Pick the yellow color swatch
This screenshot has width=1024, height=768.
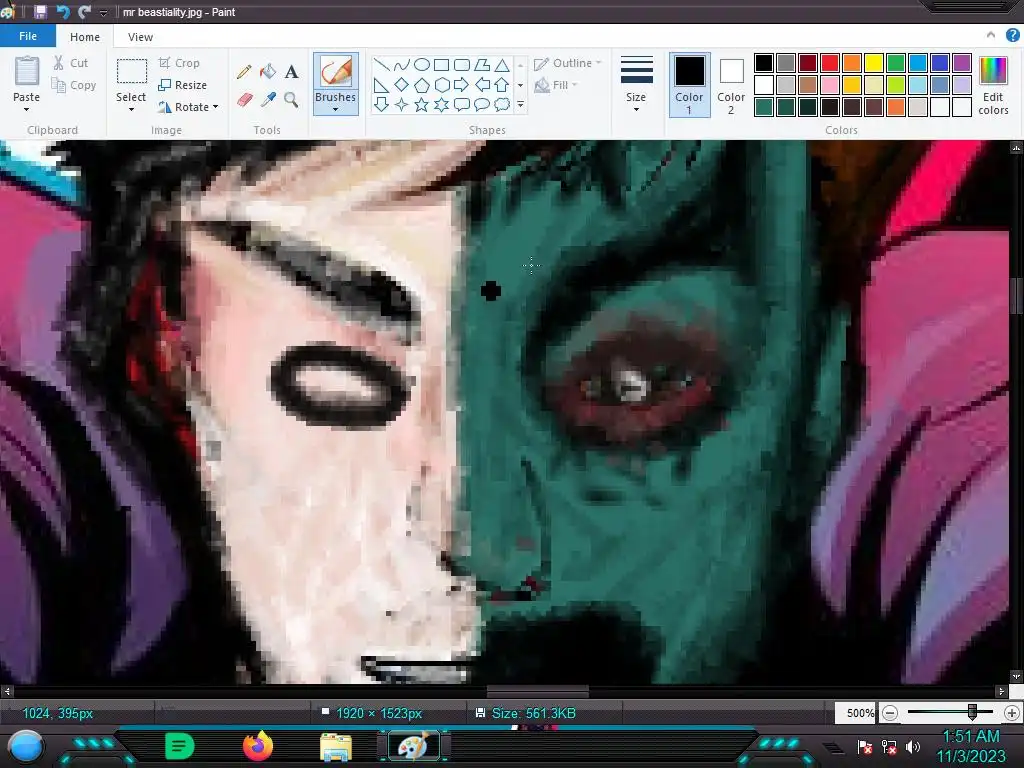pos(874,63)
